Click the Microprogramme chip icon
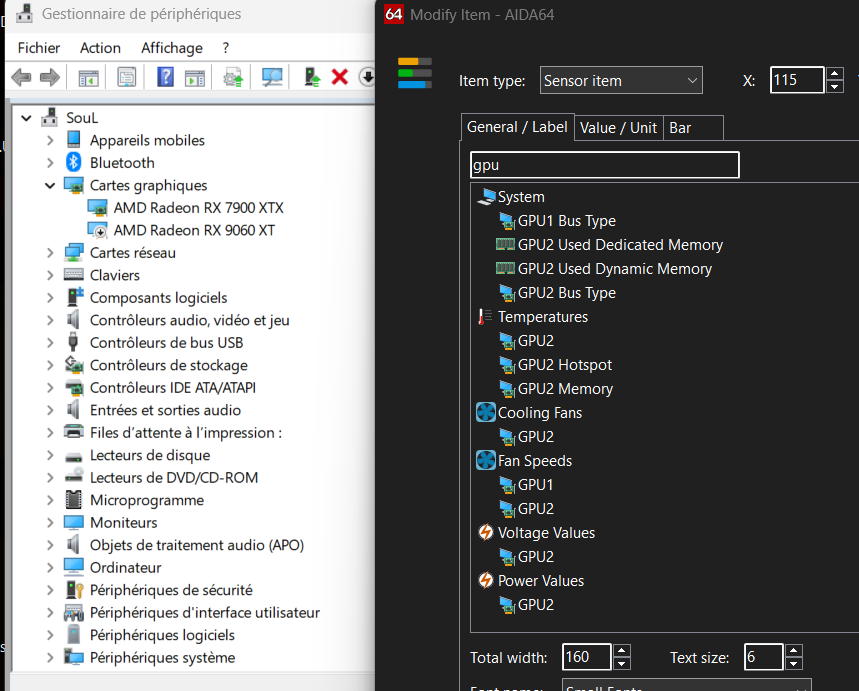This screenshot has height=691, width=859. click(73, 500)
